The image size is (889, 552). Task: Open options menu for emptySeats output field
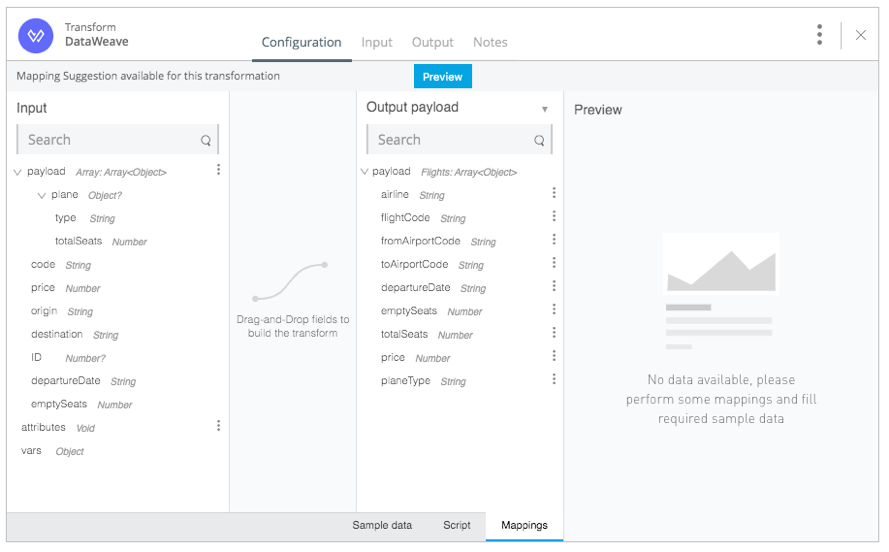(554, 309)
